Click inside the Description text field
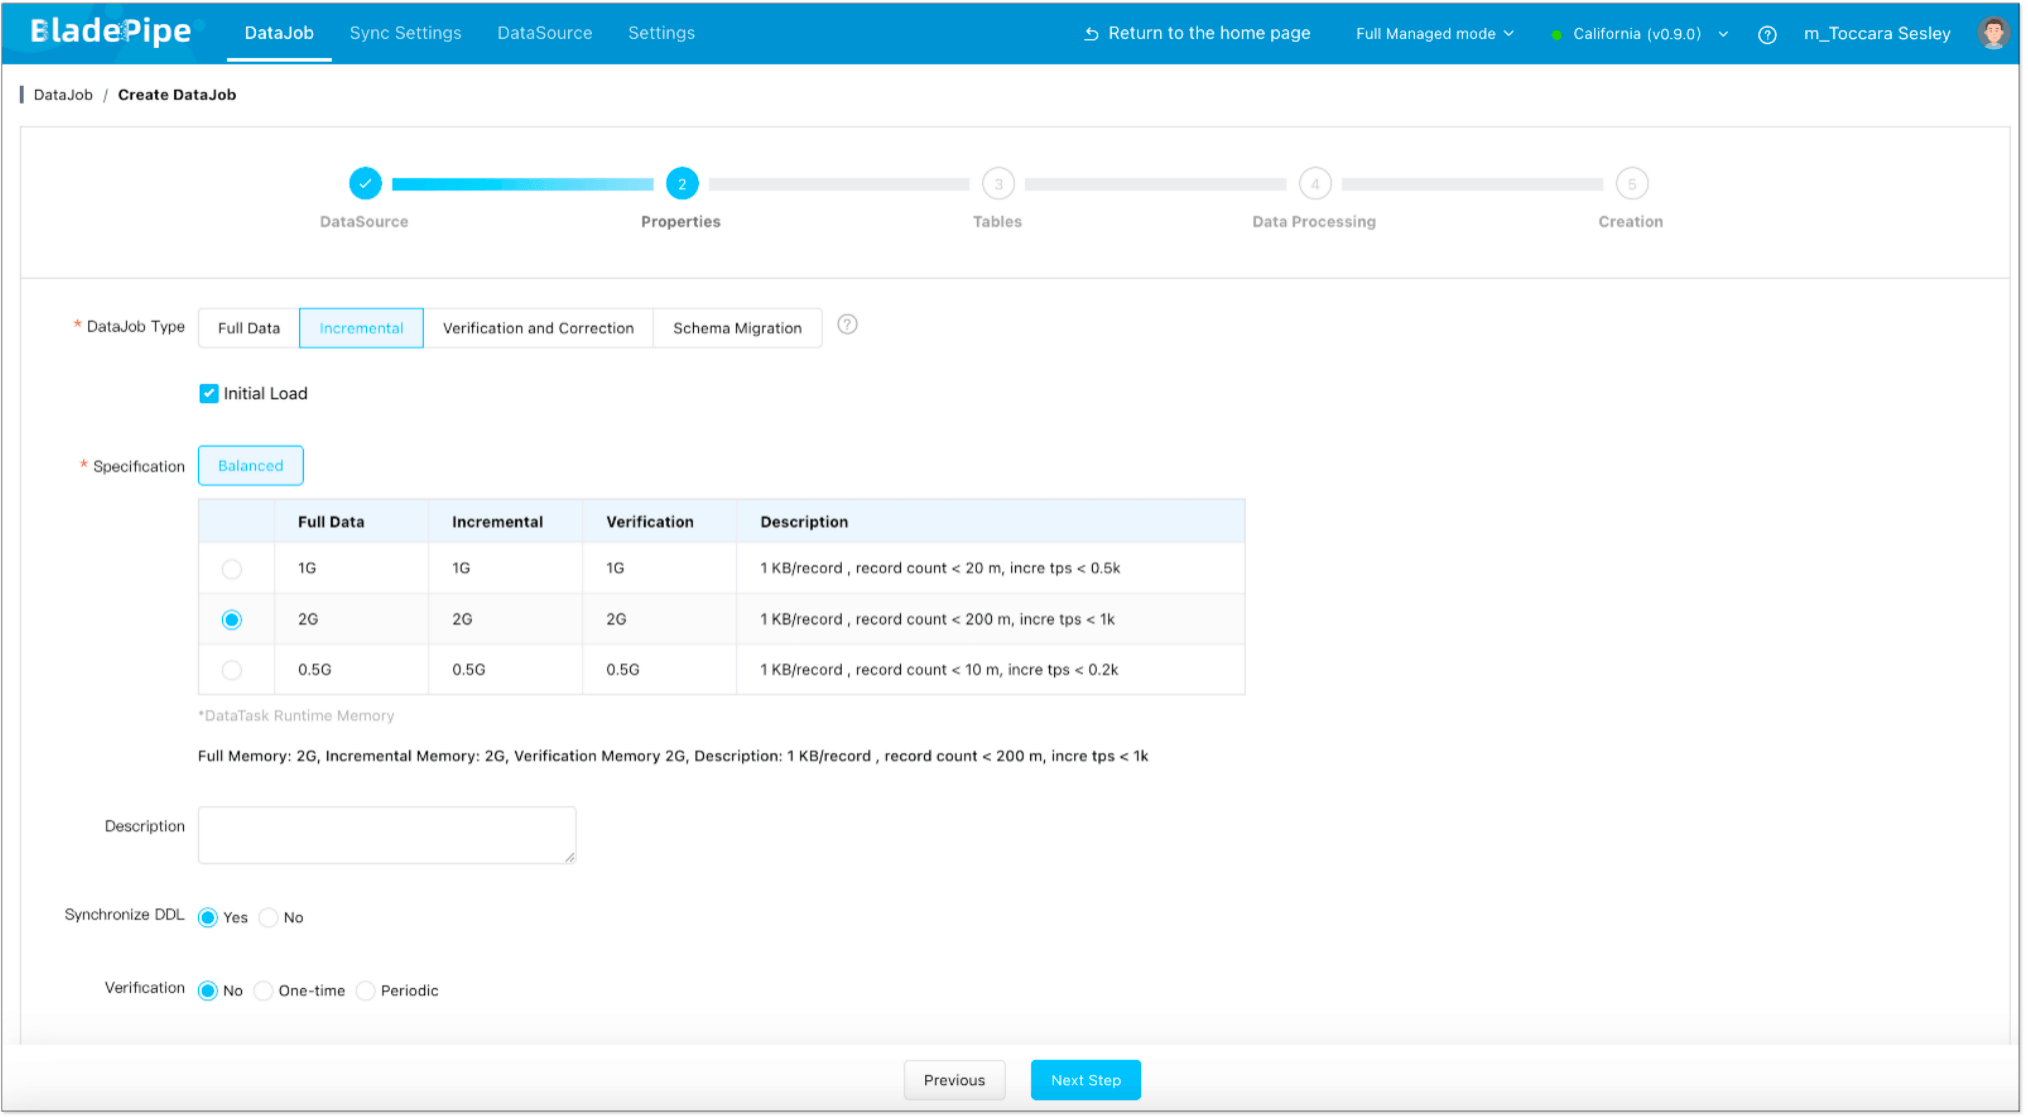The width and height of the screenshot is (2028, 1118). [x=386, y=834]
